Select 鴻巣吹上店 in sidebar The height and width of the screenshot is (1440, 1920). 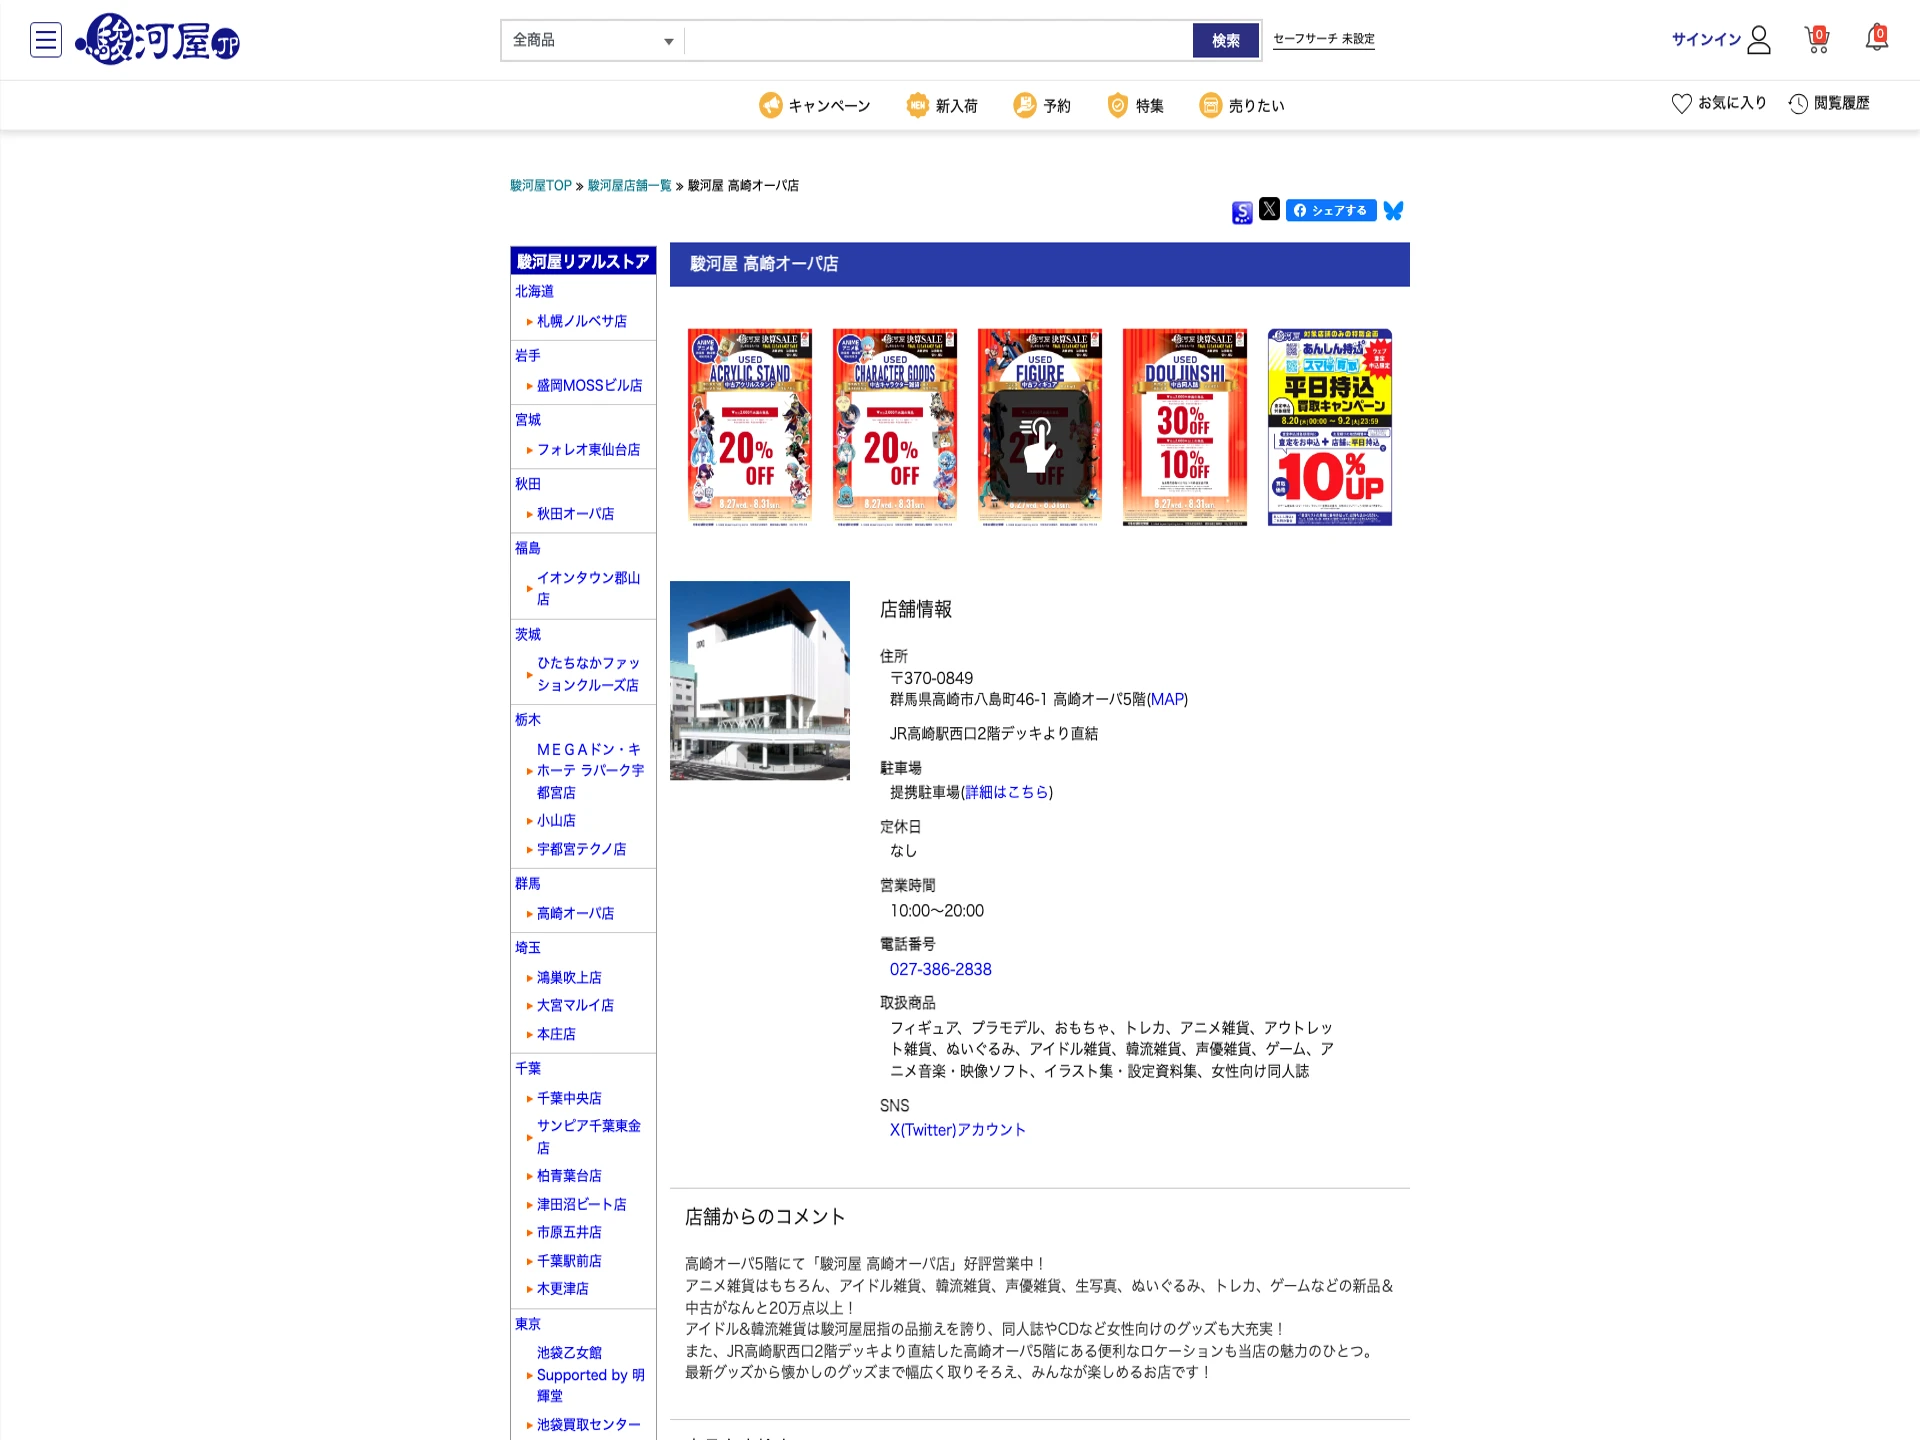(570, 977)
